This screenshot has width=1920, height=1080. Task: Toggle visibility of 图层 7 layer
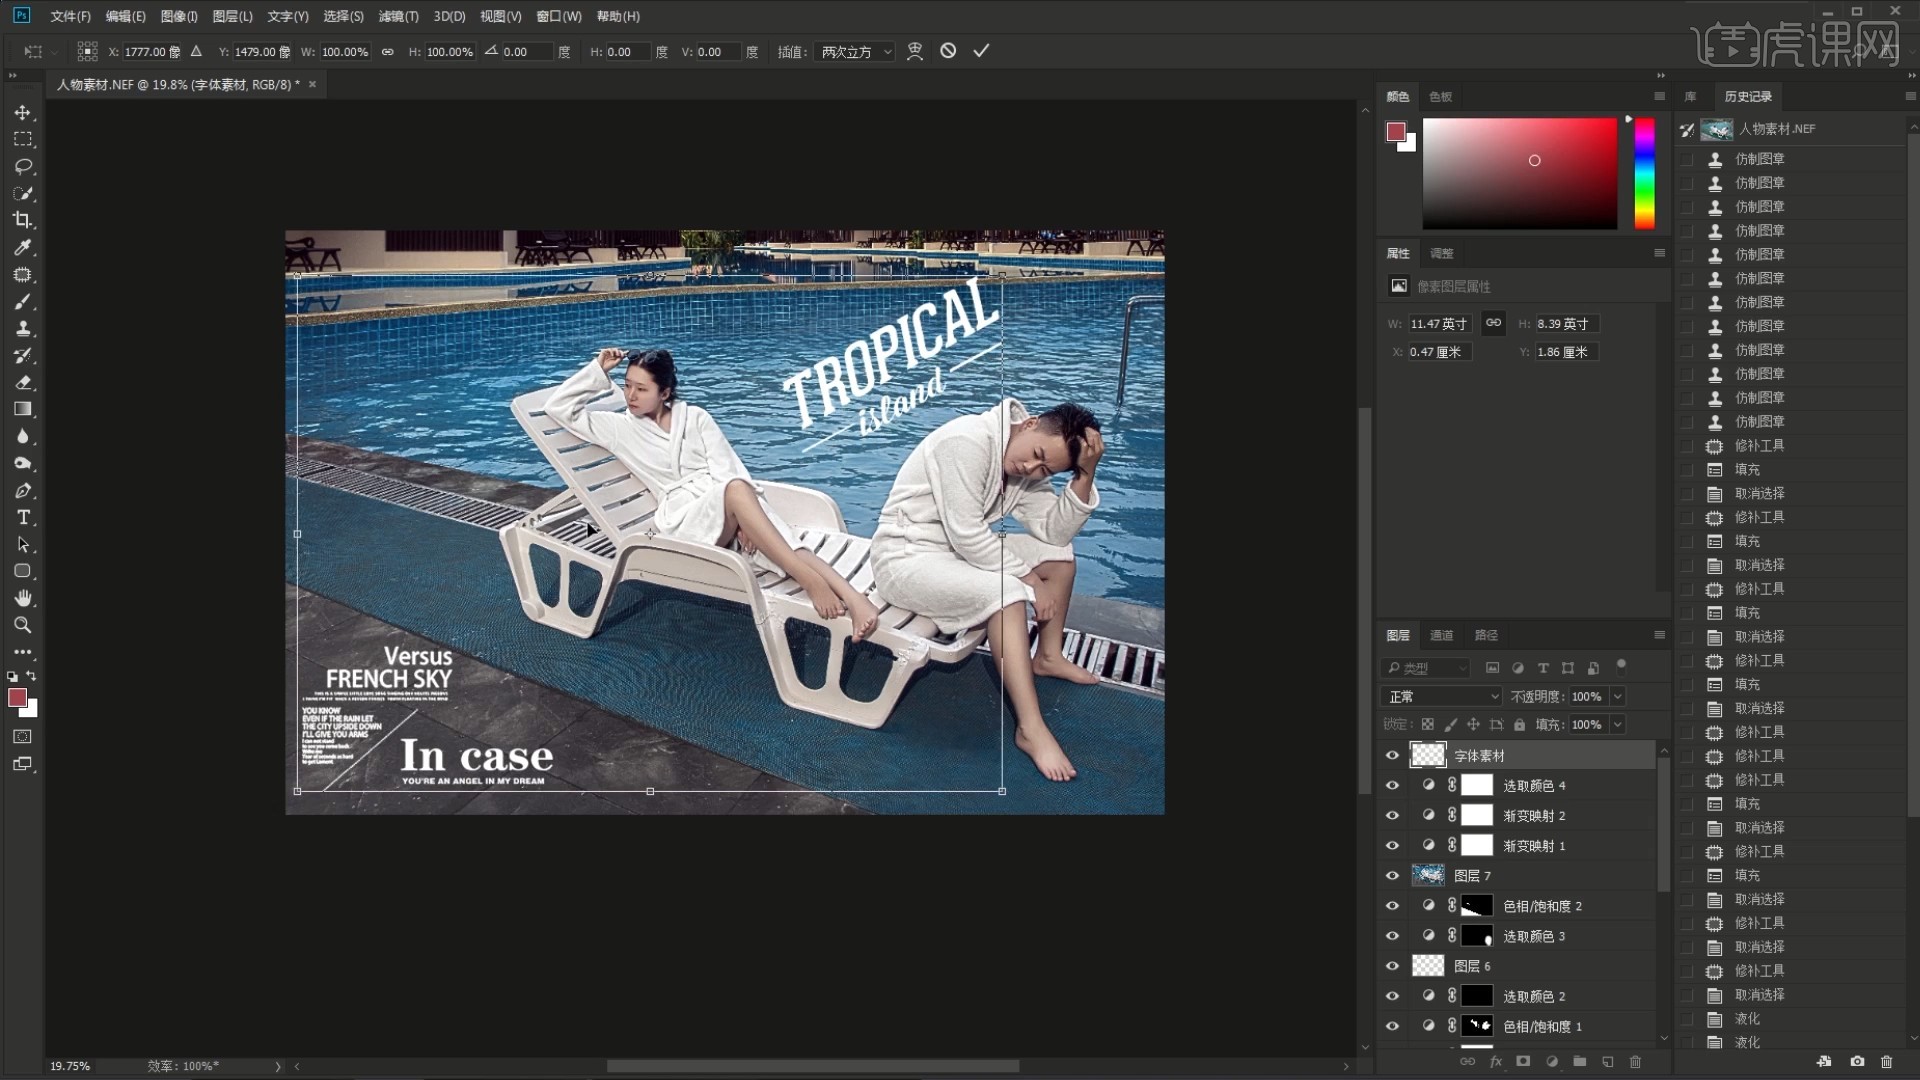point(1392,876)
